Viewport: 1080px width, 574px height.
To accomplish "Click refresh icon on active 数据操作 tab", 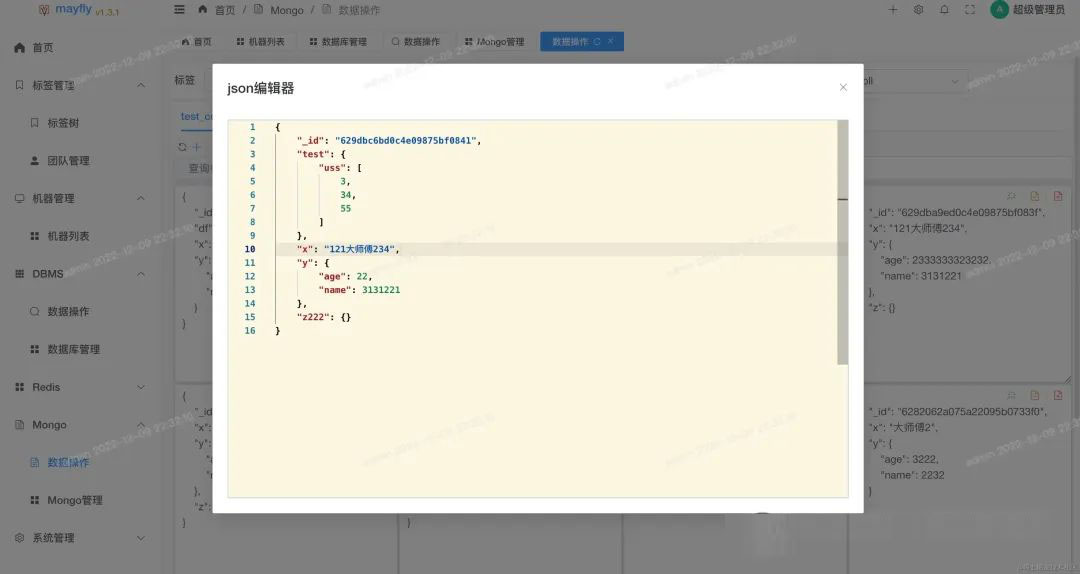I will pos(597,42).
